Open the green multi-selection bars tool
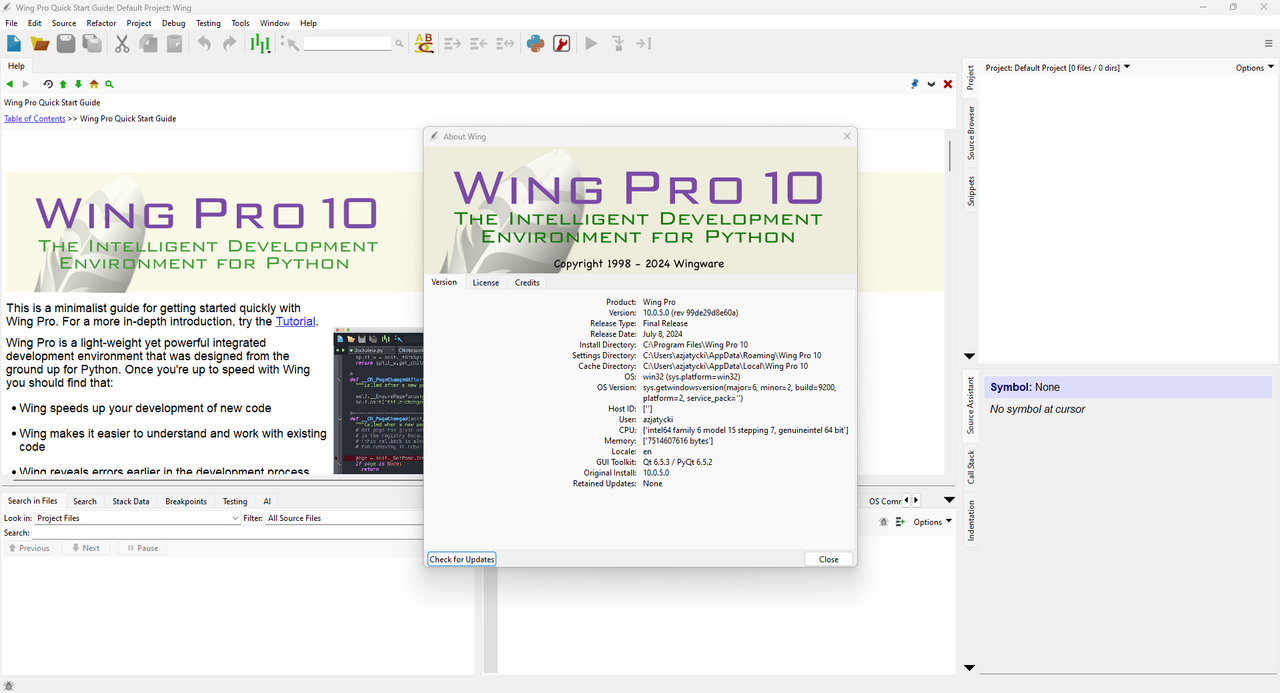1280x693 pixels. point(260,43)
